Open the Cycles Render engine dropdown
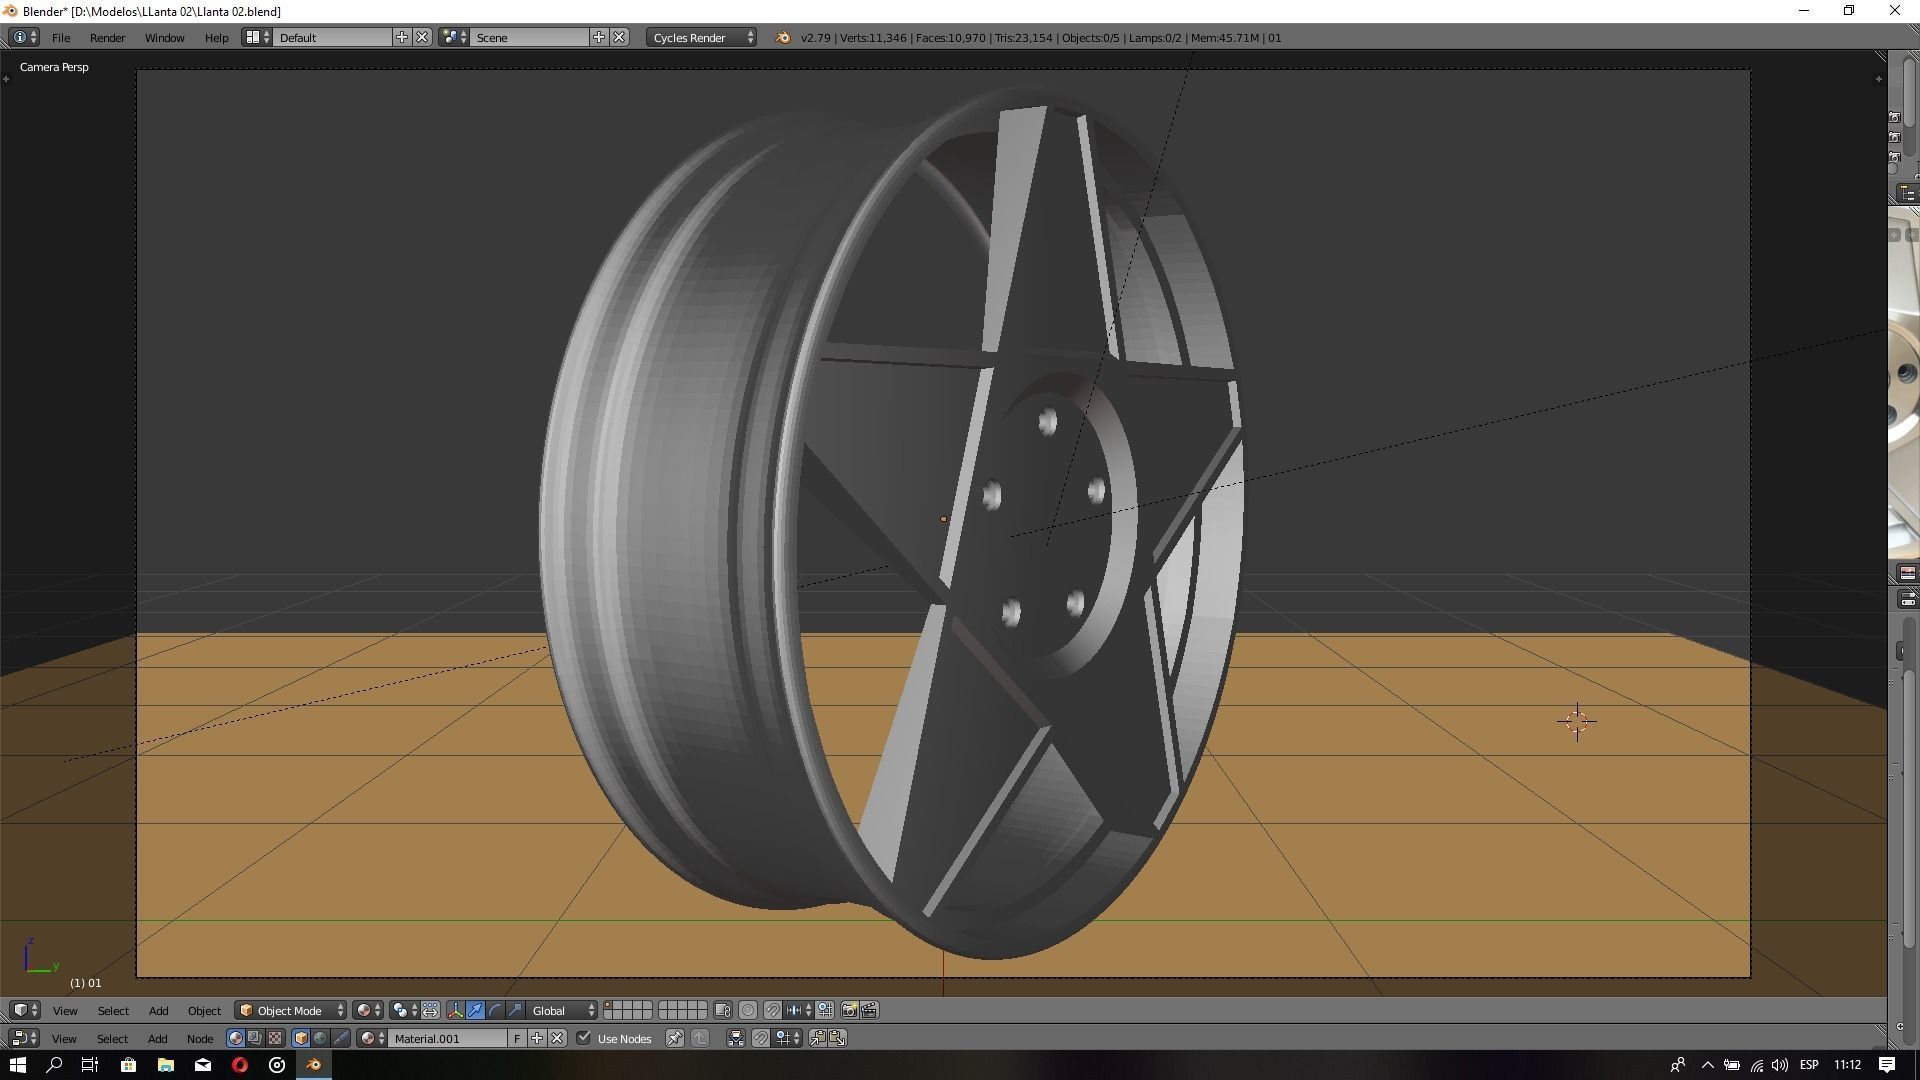The image size is (1920, 1080). (x=703, y=37)
